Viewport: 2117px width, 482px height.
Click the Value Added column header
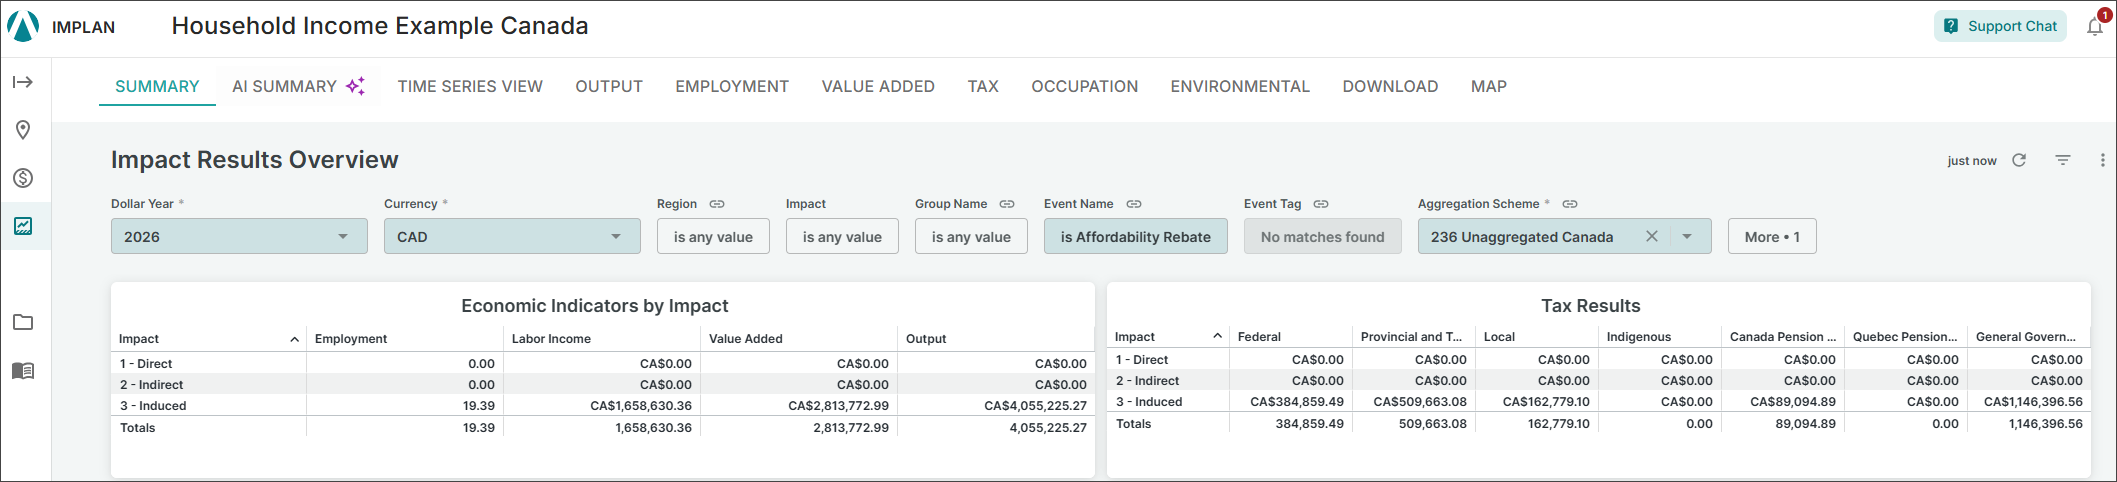point(798,339)
